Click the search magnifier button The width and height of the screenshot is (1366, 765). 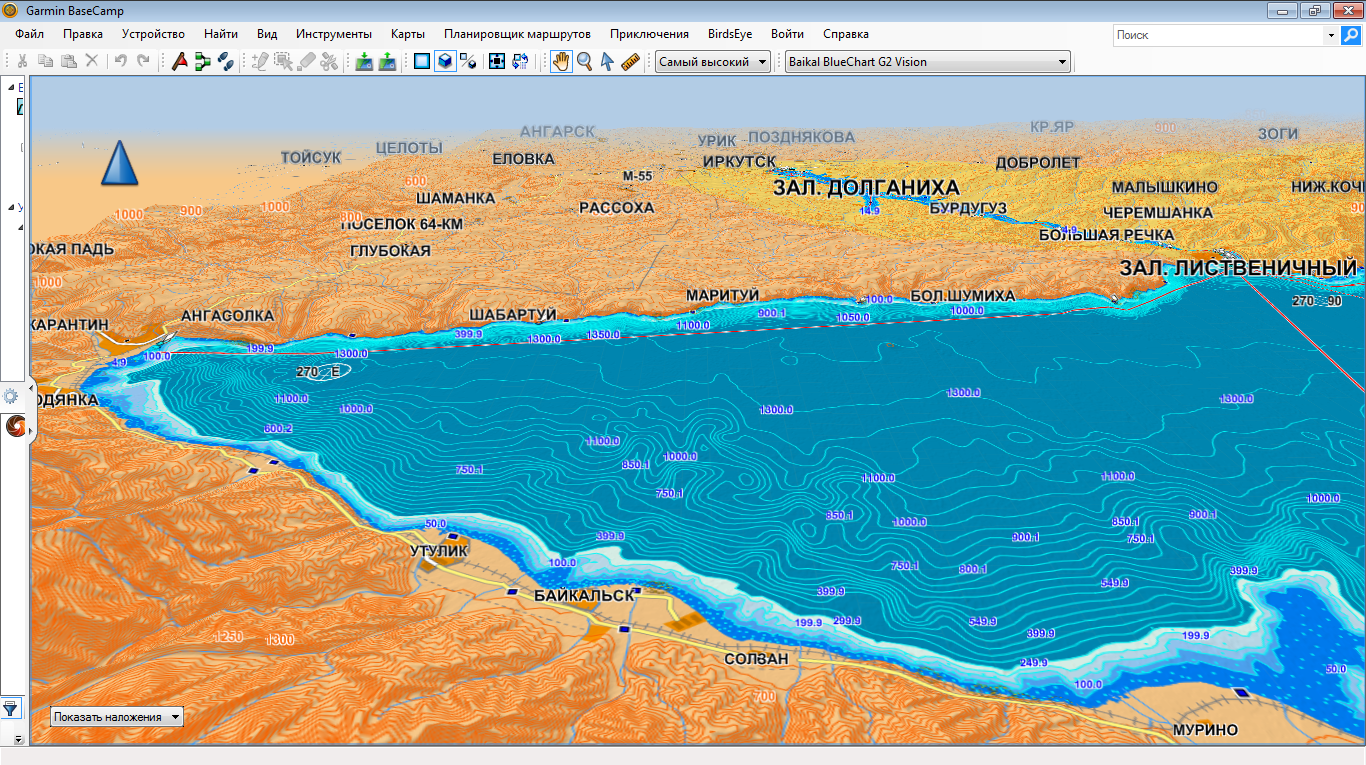(1351, 35)
